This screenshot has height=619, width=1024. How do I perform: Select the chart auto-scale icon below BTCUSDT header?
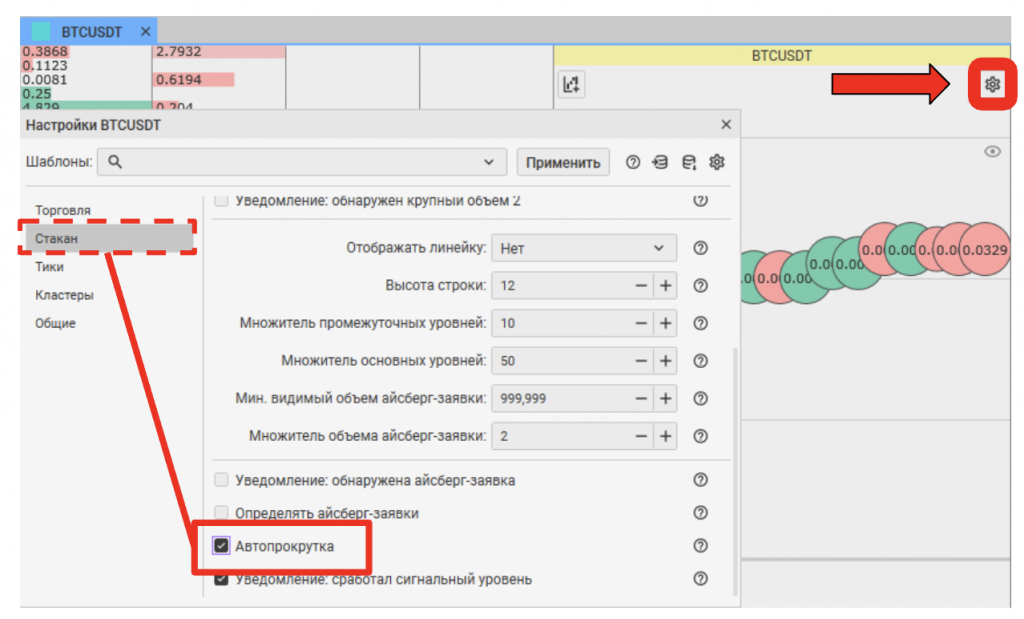click(571, 85)
